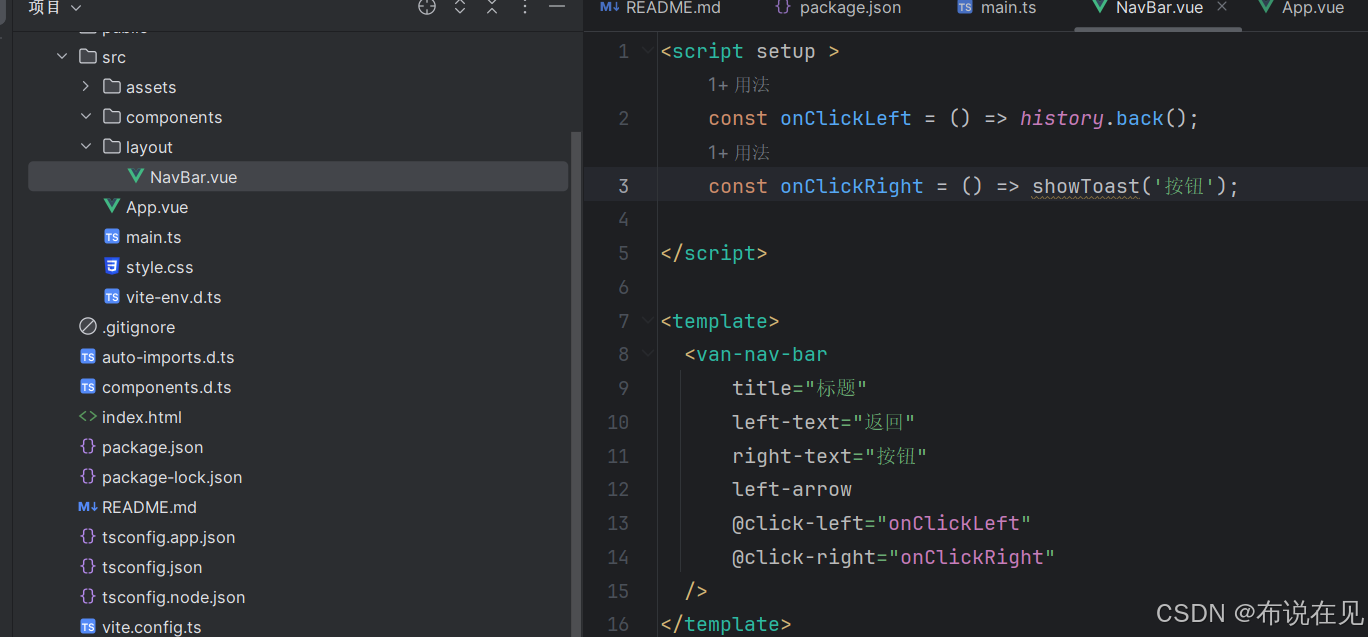Click the usages hint above onClickLeft
Screen dimensions: 1368x637
point(739,85)
